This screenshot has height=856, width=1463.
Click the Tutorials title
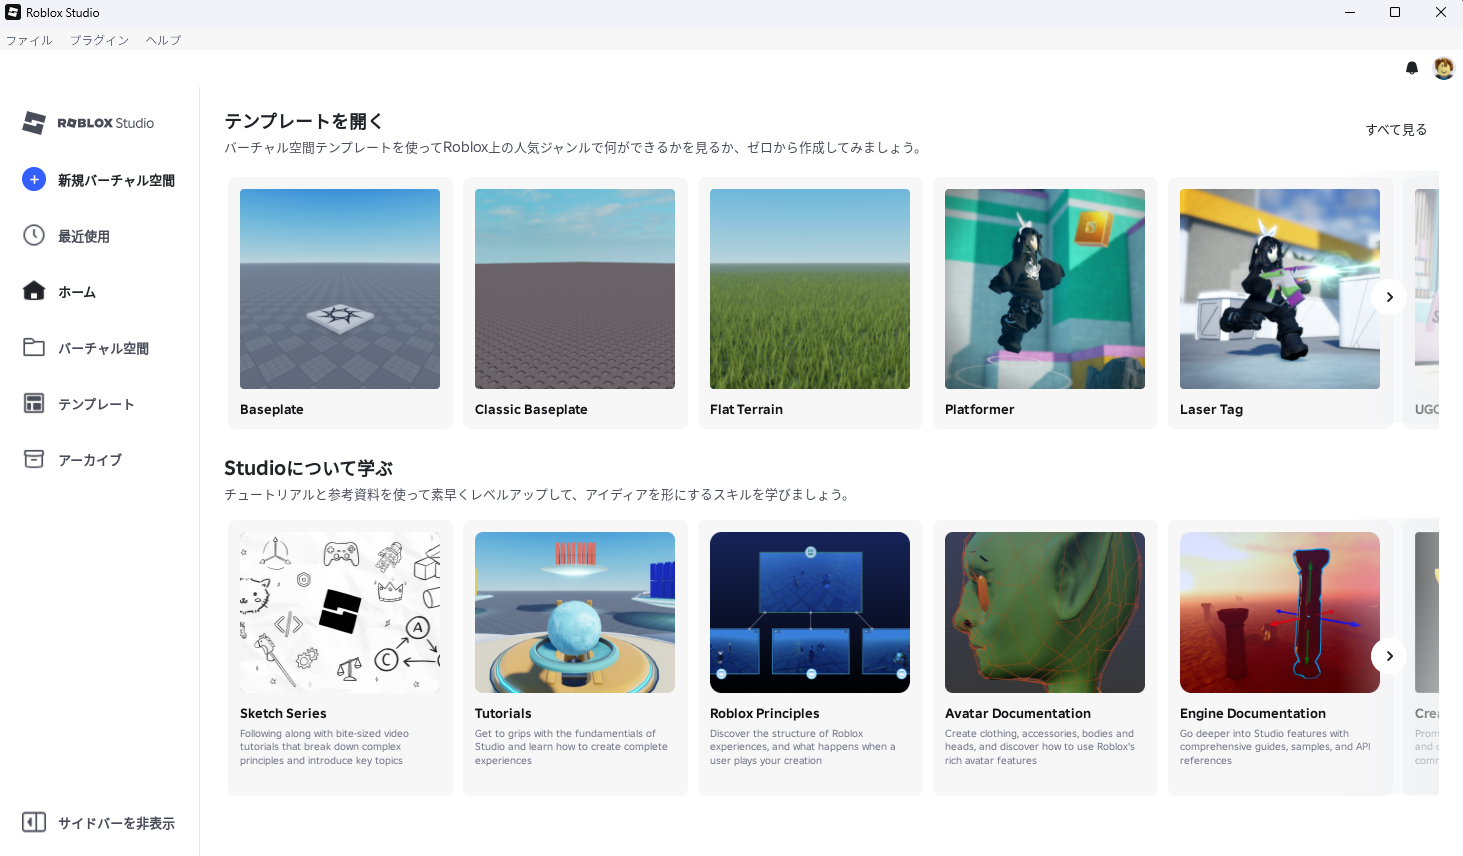click(x=503, y=713)
